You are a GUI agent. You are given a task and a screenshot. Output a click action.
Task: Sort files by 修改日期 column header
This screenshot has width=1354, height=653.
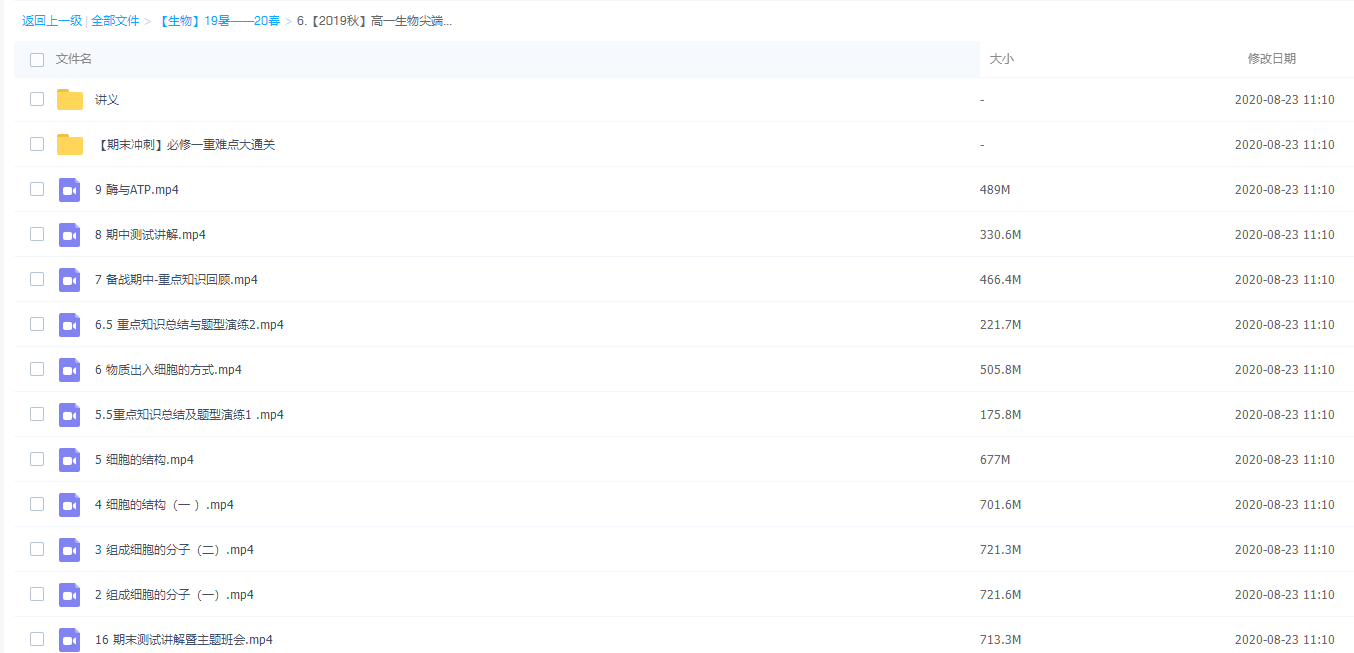click(1271, 59)
